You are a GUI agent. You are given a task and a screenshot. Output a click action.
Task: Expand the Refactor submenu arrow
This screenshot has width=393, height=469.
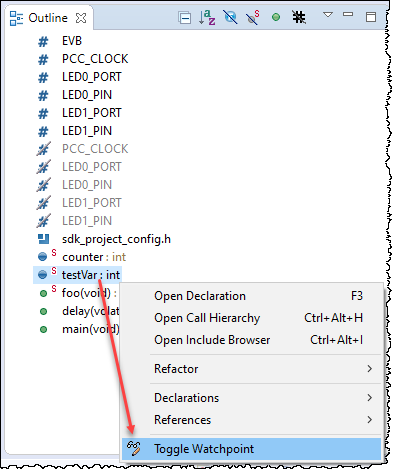point(369,369)
